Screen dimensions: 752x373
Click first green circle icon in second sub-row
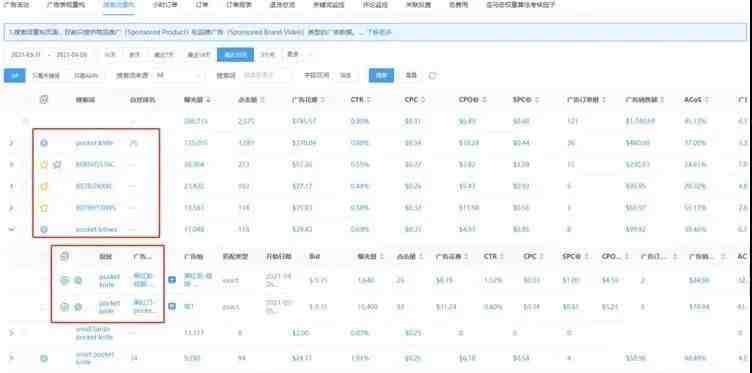pyautogui.click(x=64, y=306)
